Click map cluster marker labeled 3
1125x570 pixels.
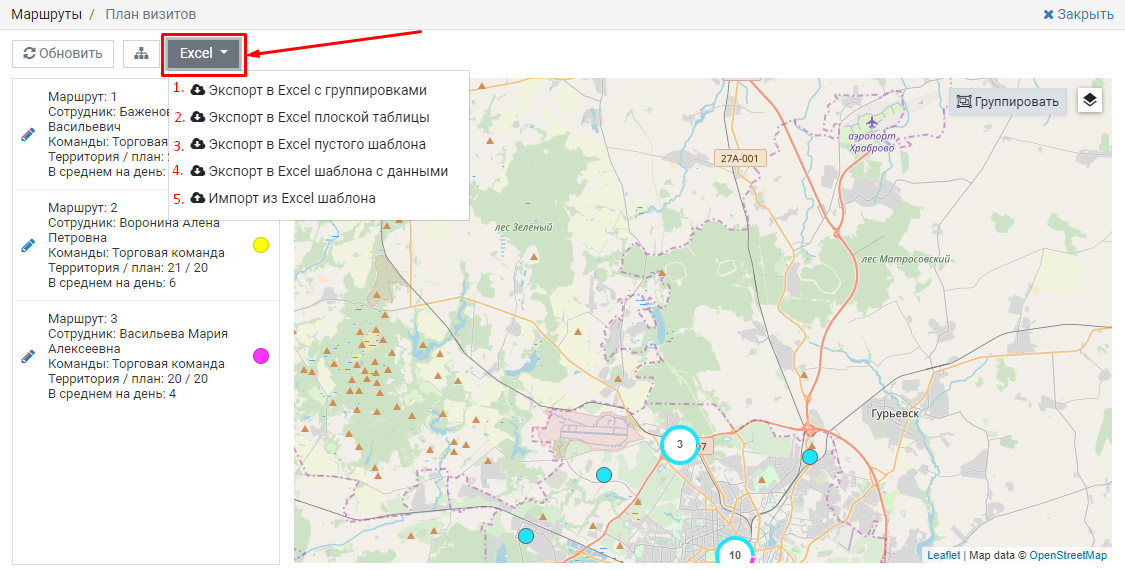679,444
